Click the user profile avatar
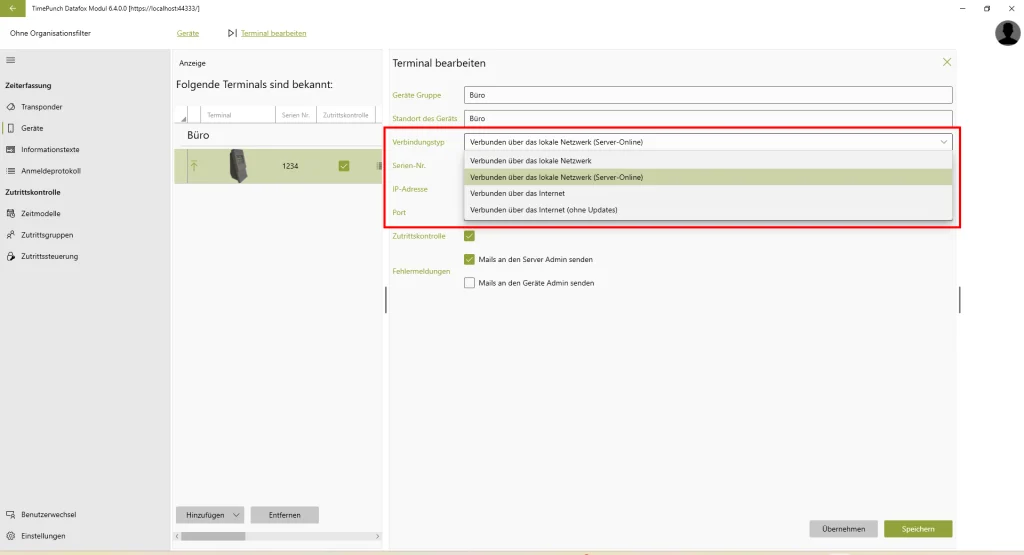Image resolution: width=1024 pixels, height=555 pixels. pyautogui.click(x=1007, y=33)
